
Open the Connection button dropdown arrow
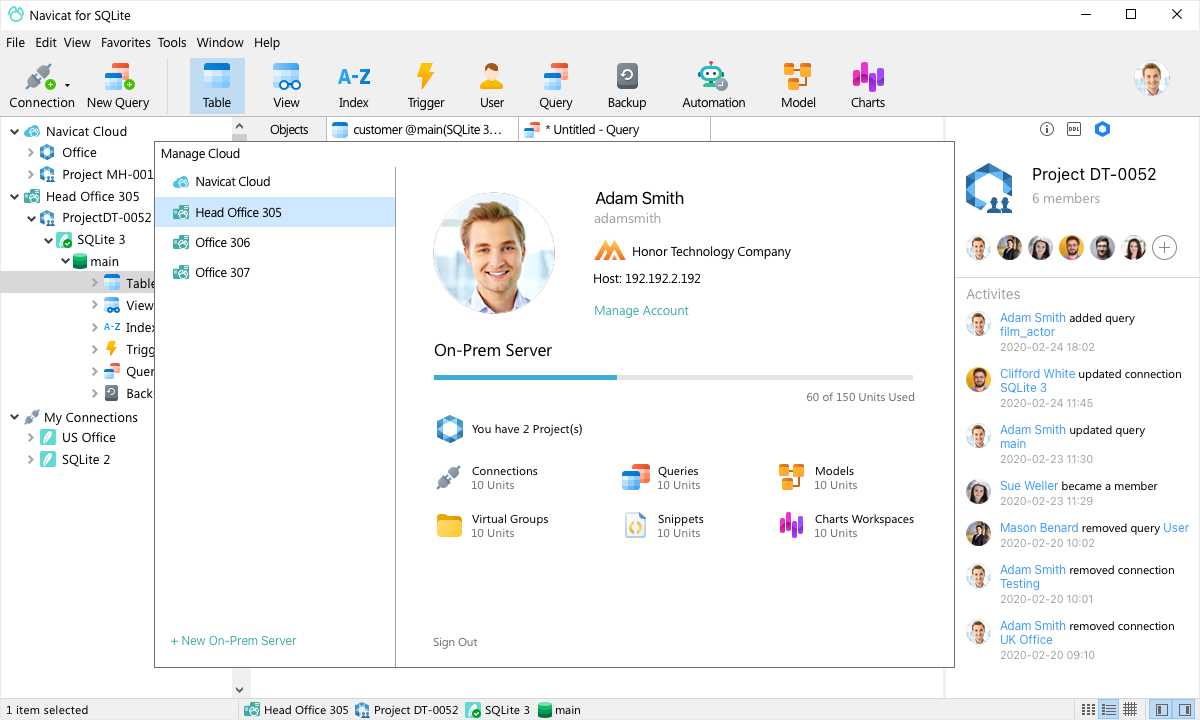click(x=67, y=86)
